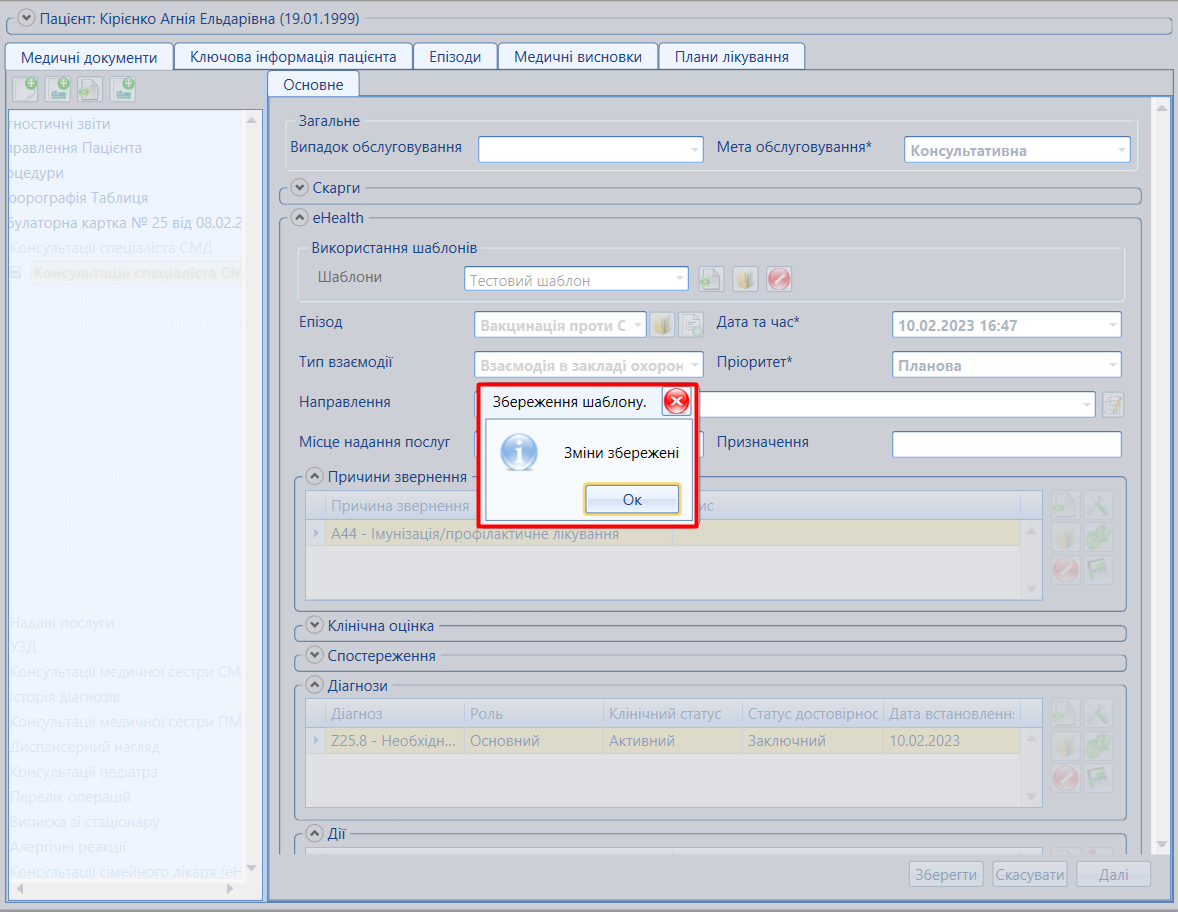Click the create episode icon next to Епізод
Viewport: 1178px width, 912px height.
pyautogui.click(x=691, y=325)
